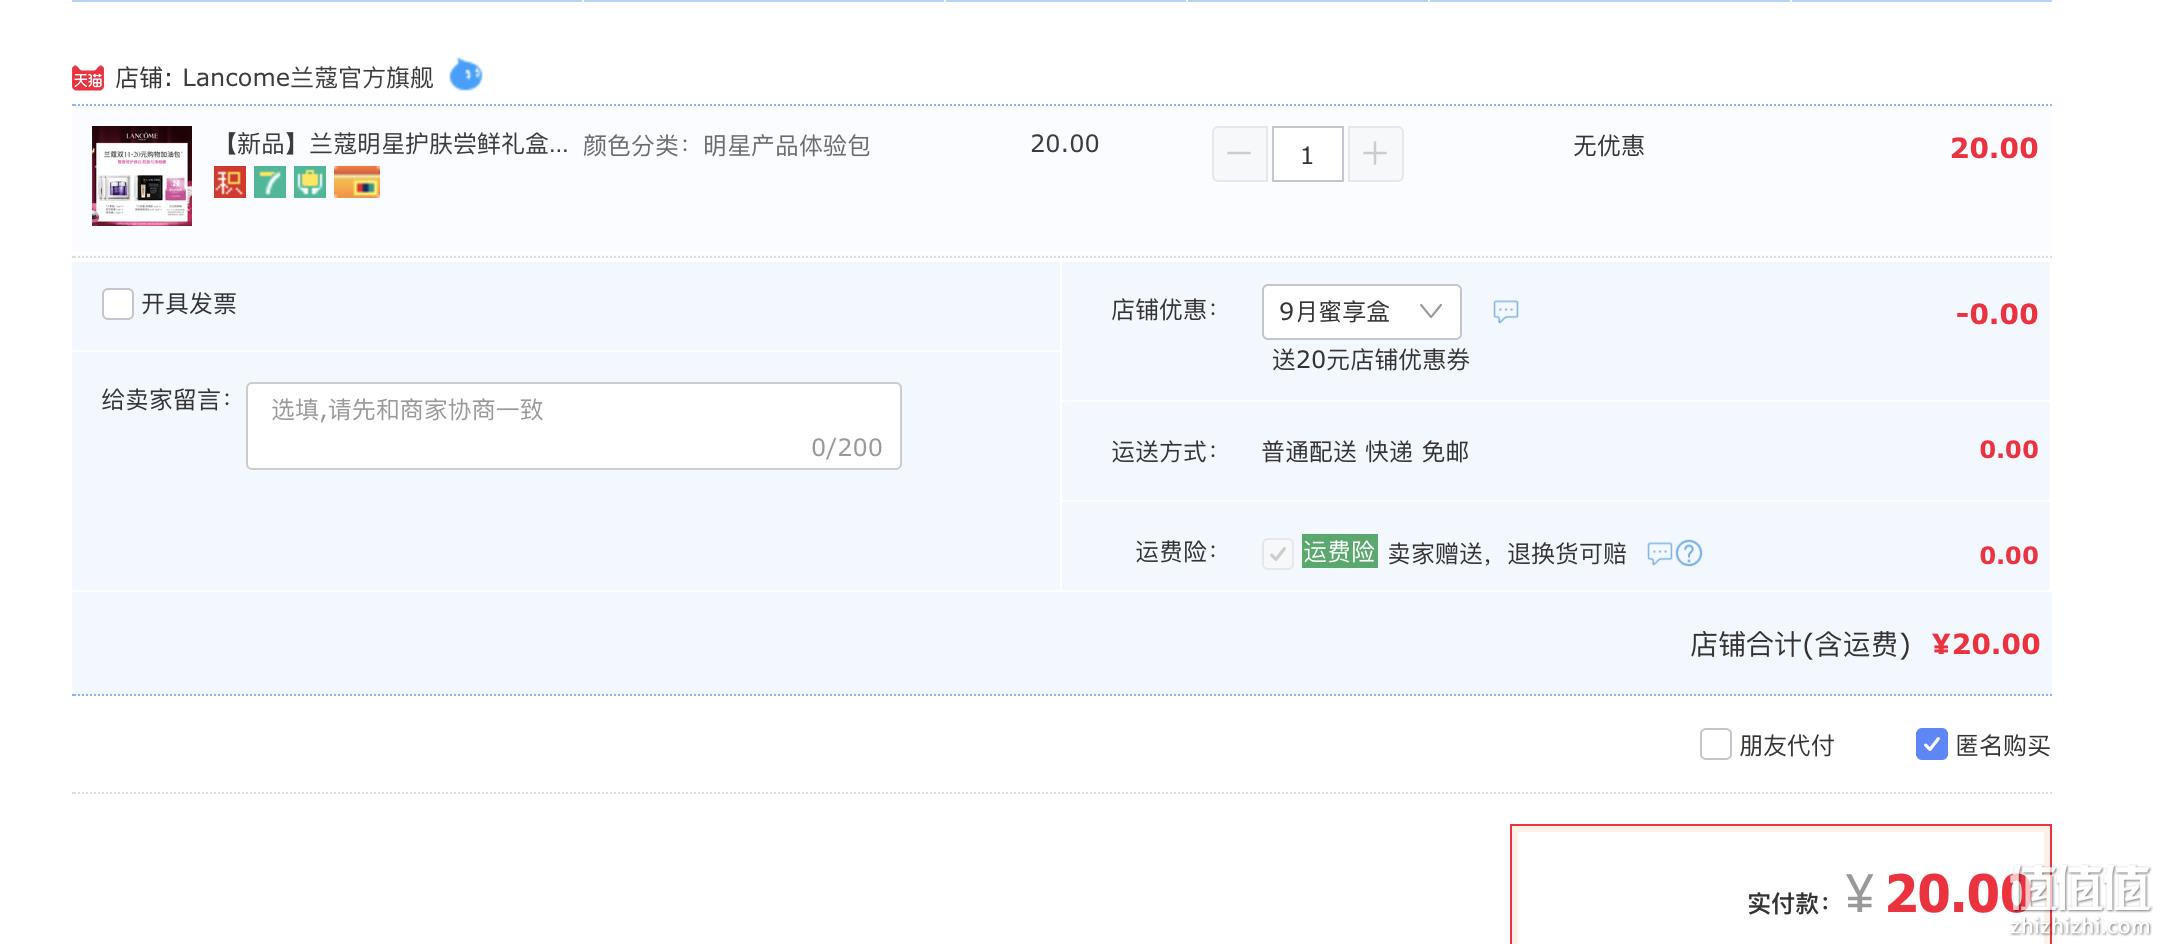
Task: Click the question mark help icon for 运费险
Action: coord(1689,553)
